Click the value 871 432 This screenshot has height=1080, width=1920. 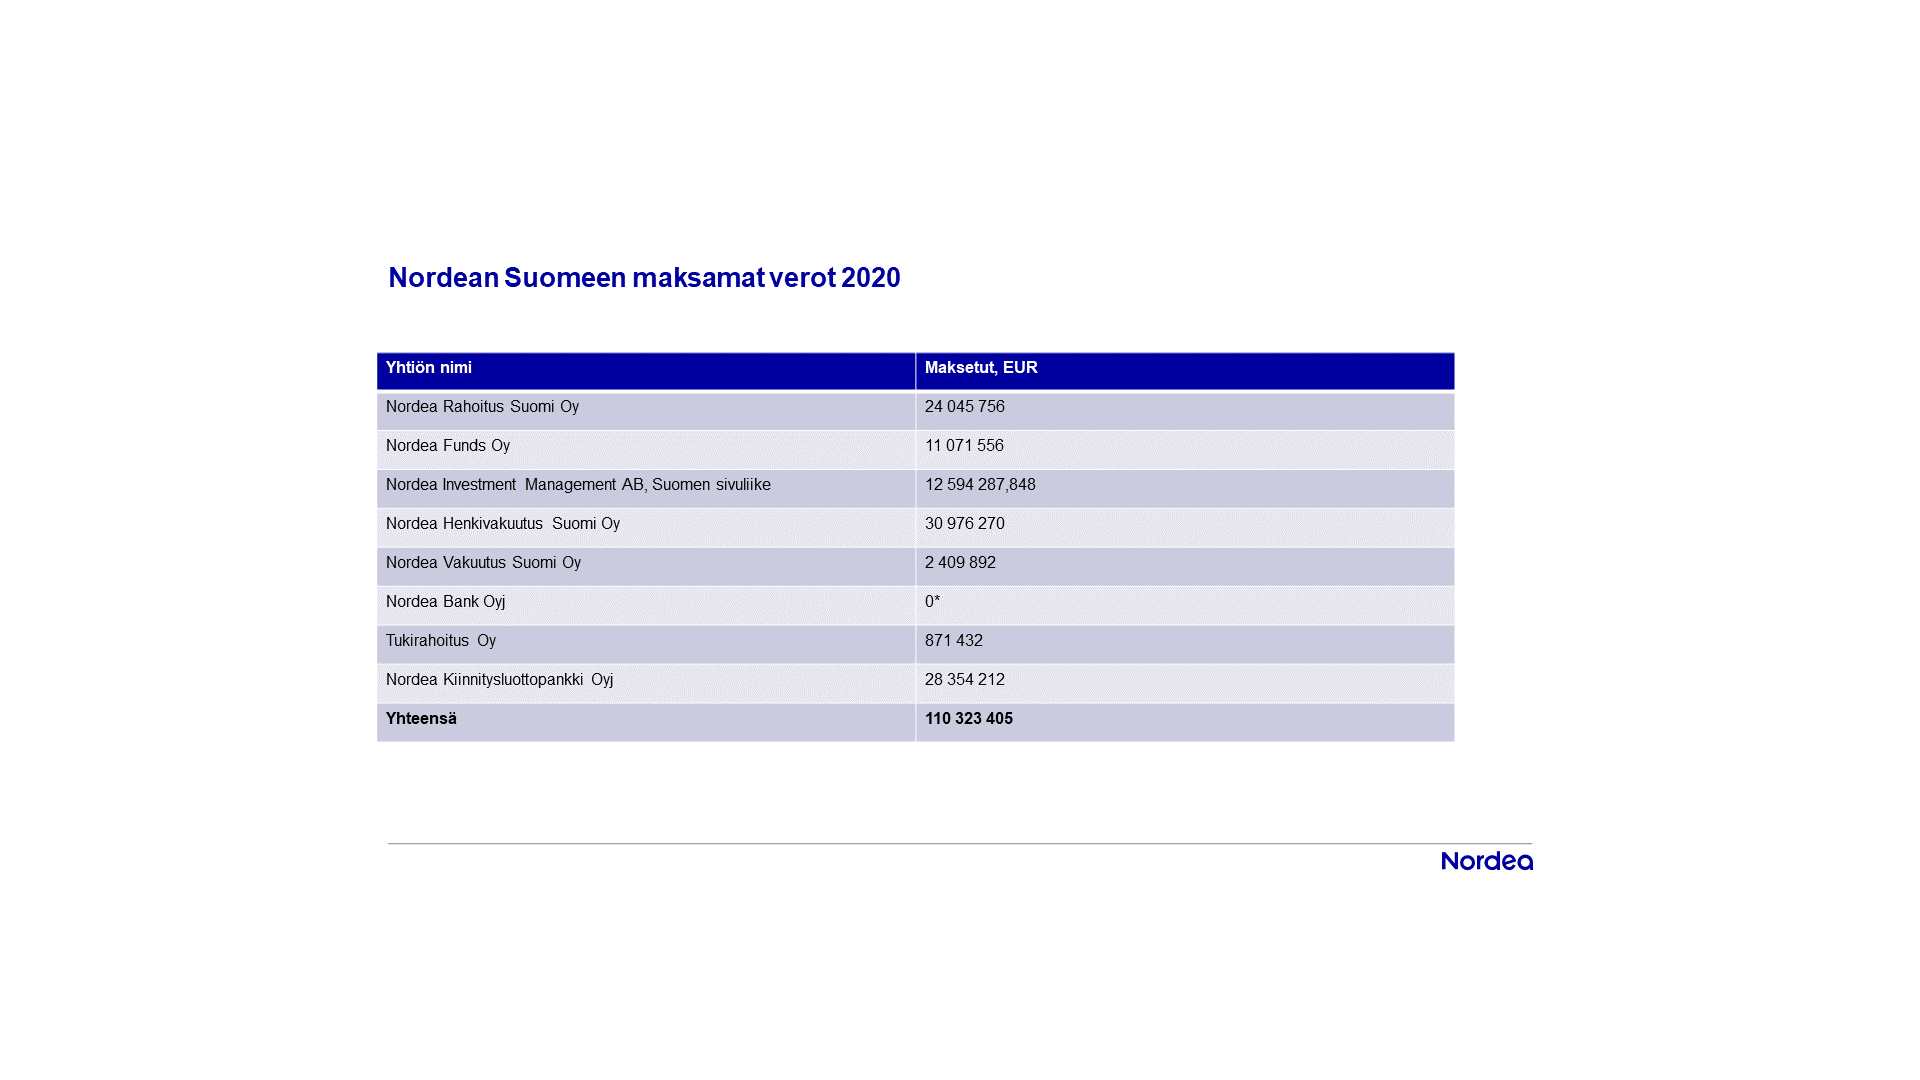954,641
